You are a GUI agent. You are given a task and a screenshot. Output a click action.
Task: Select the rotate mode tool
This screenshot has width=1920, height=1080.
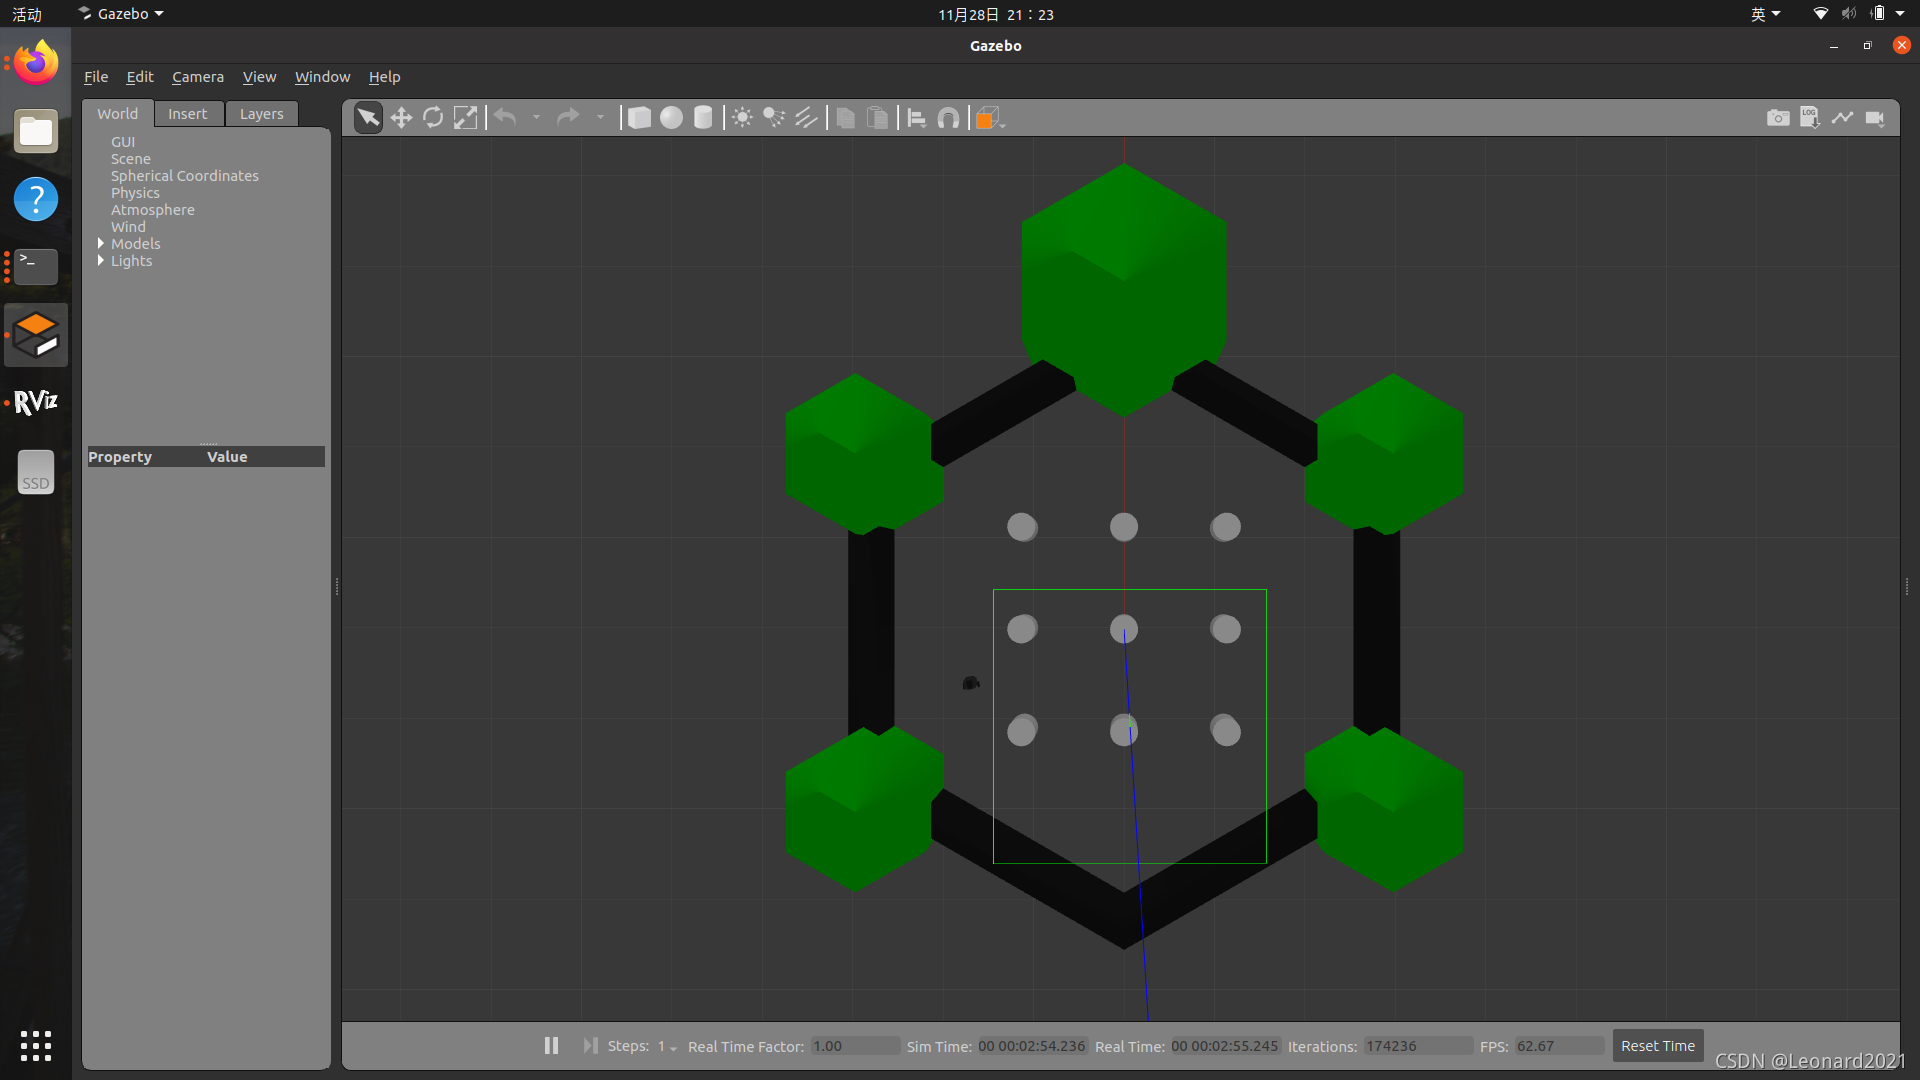click(x=433, y=118)
